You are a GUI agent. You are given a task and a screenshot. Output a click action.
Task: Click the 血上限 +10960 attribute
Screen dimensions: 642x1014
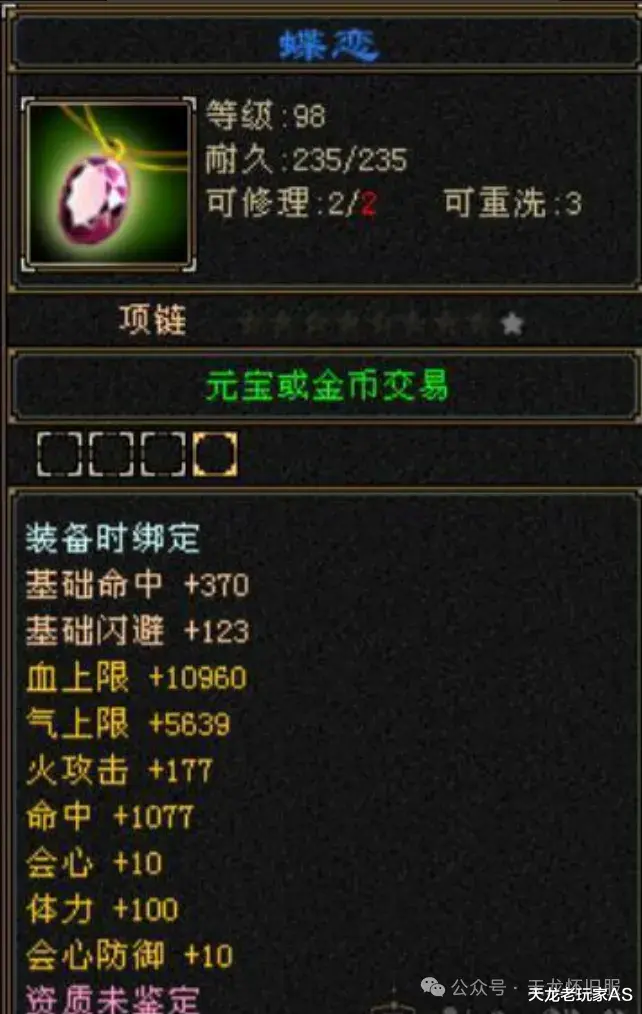136,678
